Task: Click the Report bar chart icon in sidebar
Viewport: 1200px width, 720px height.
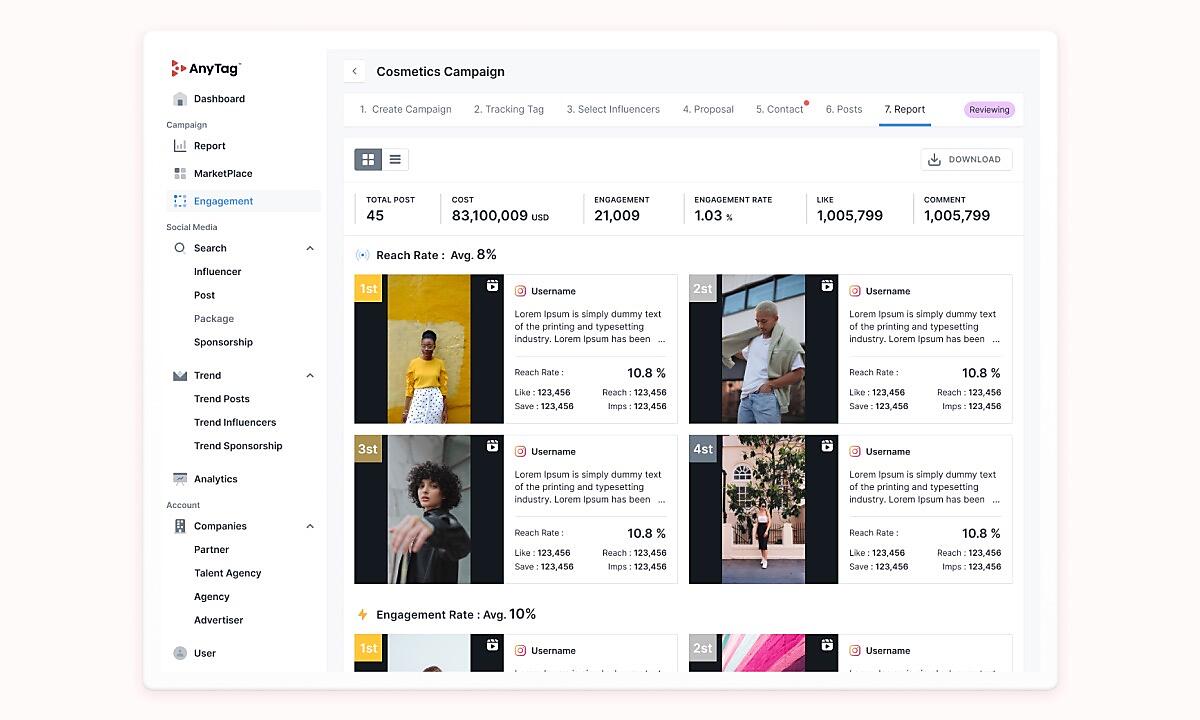Action: (180, 146)
